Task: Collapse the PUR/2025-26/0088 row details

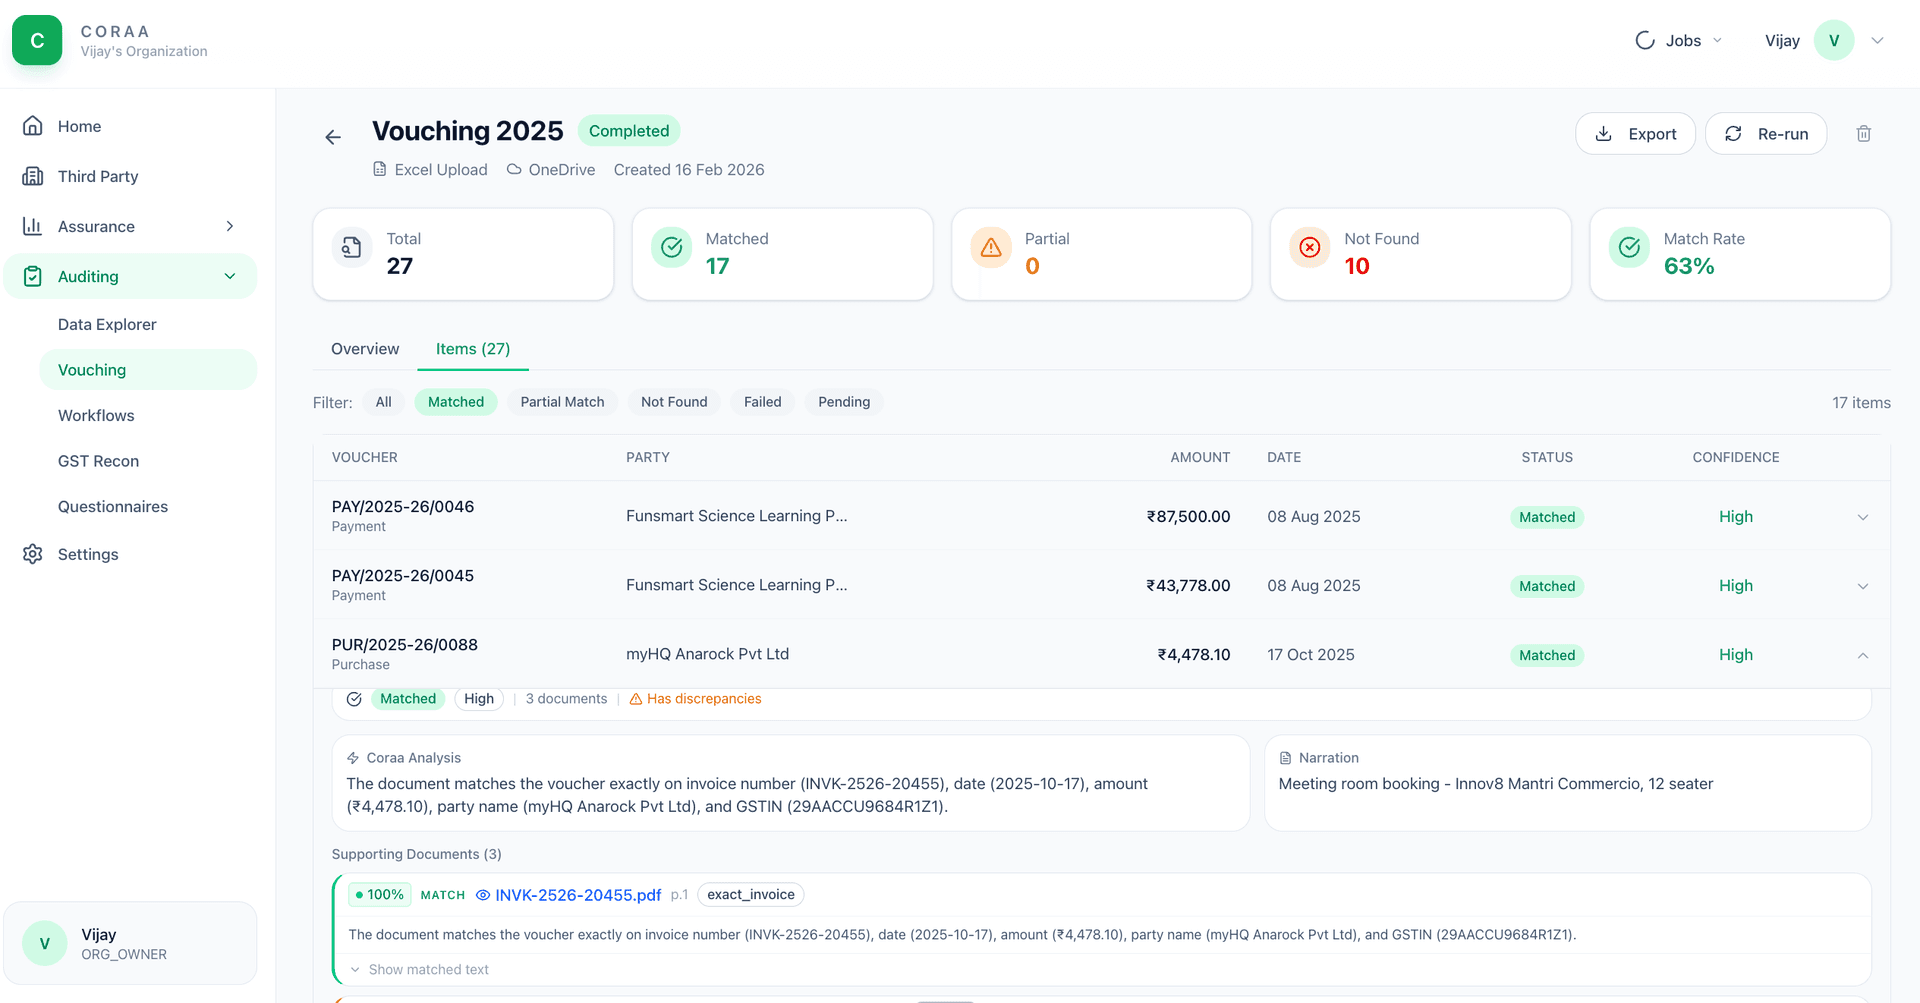Action: [1862, 655]
